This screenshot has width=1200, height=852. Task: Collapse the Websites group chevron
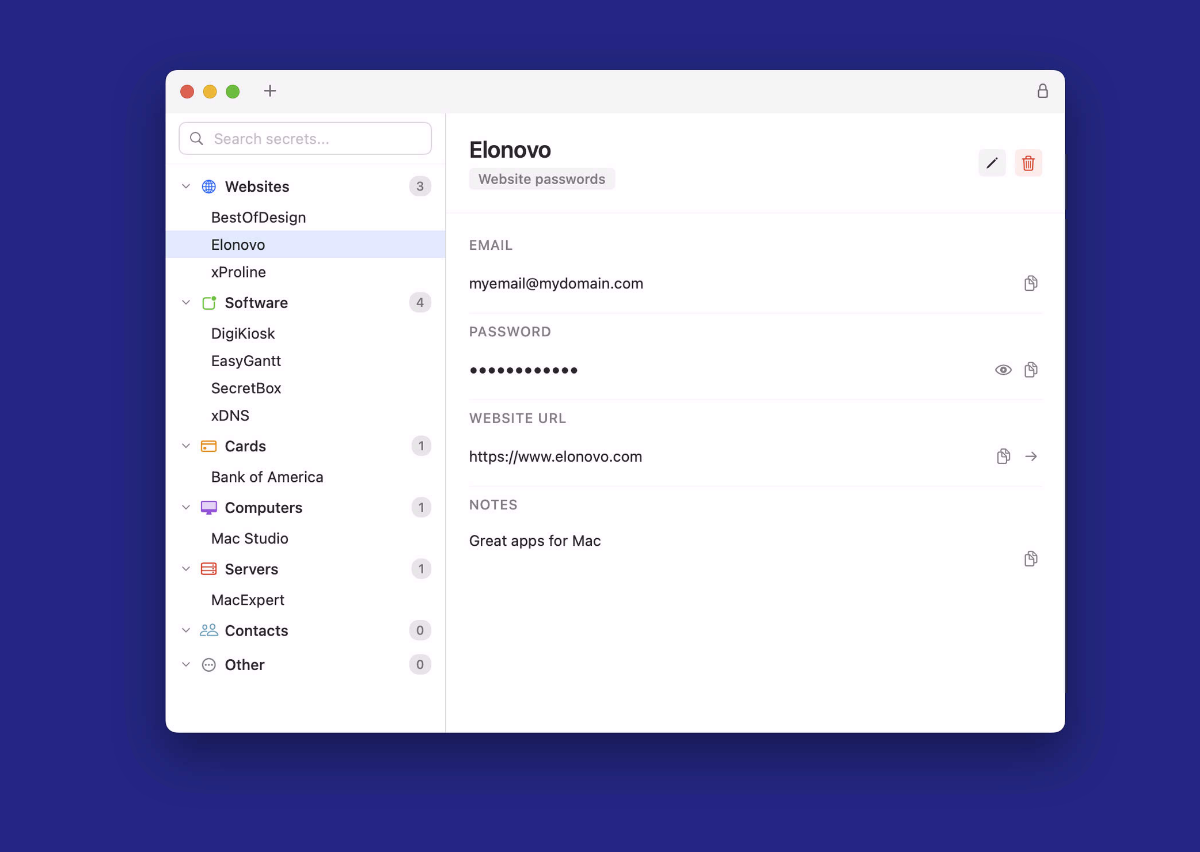(x=185, y=187)
